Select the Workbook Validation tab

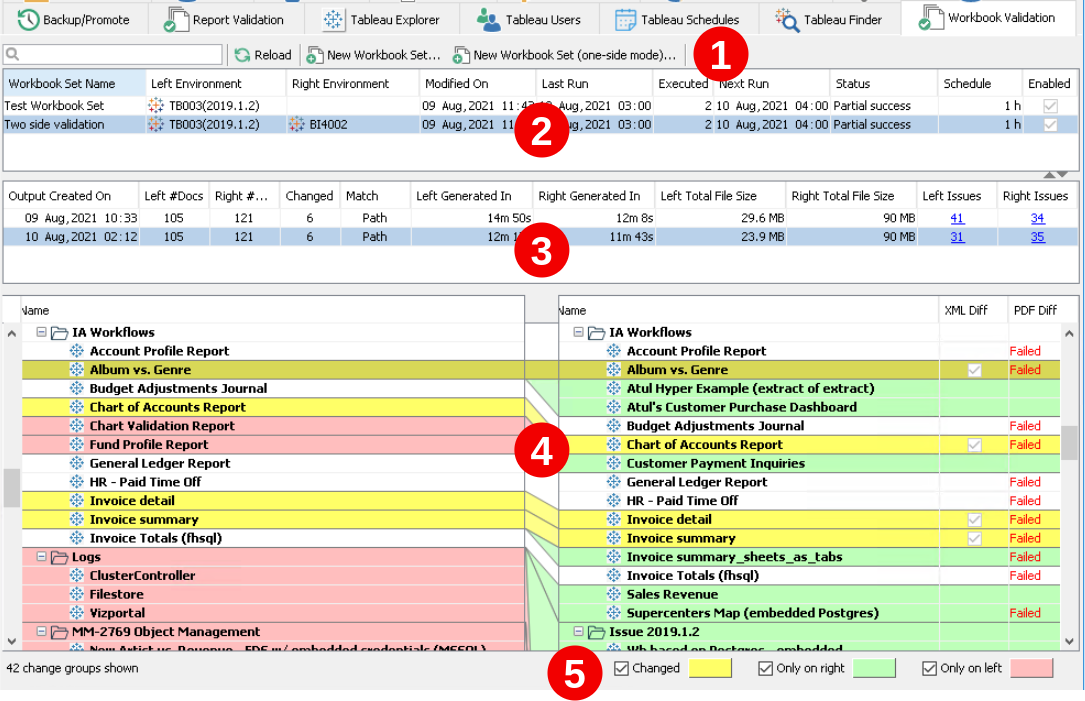pos(988,18)
